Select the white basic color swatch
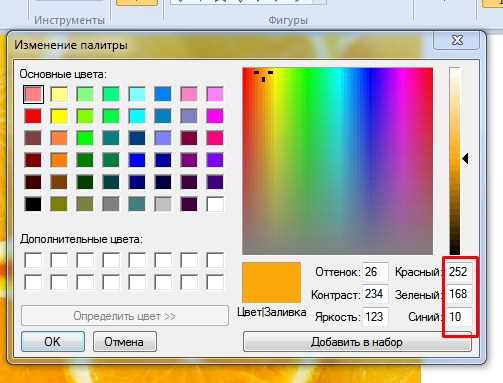Viewport: 503px width, 383px height. (x=215, y=204)
